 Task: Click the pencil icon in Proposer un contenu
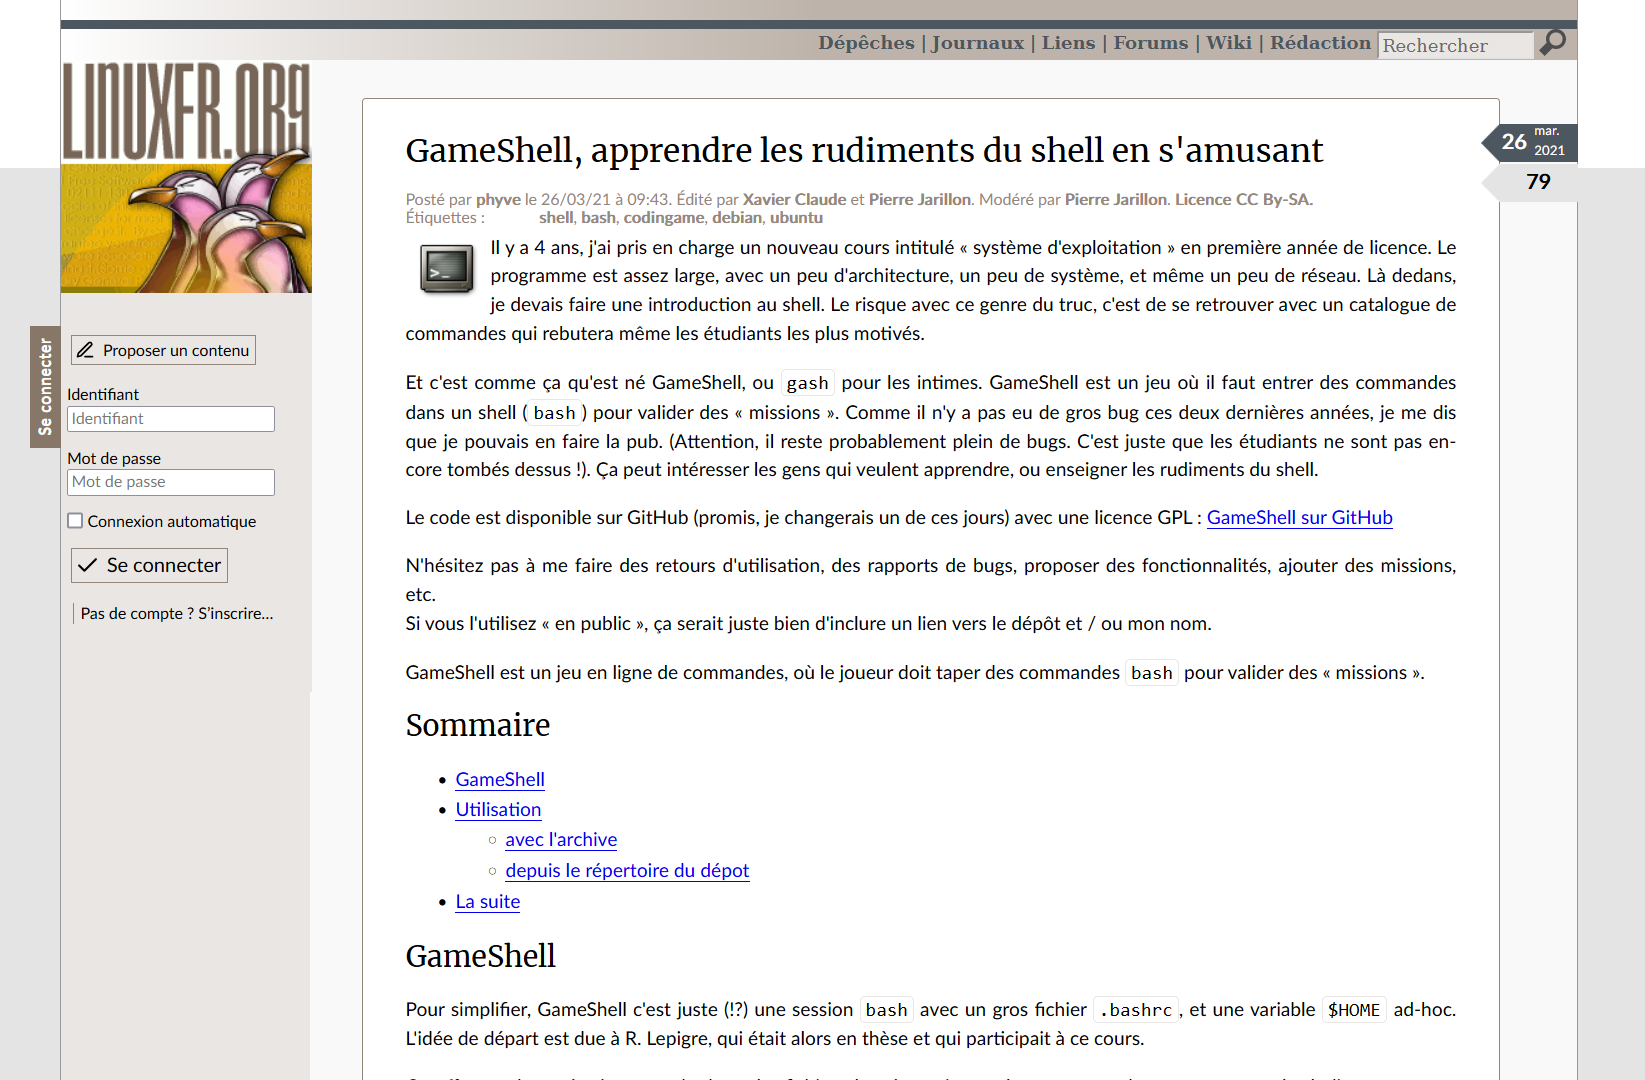(86, 350)
